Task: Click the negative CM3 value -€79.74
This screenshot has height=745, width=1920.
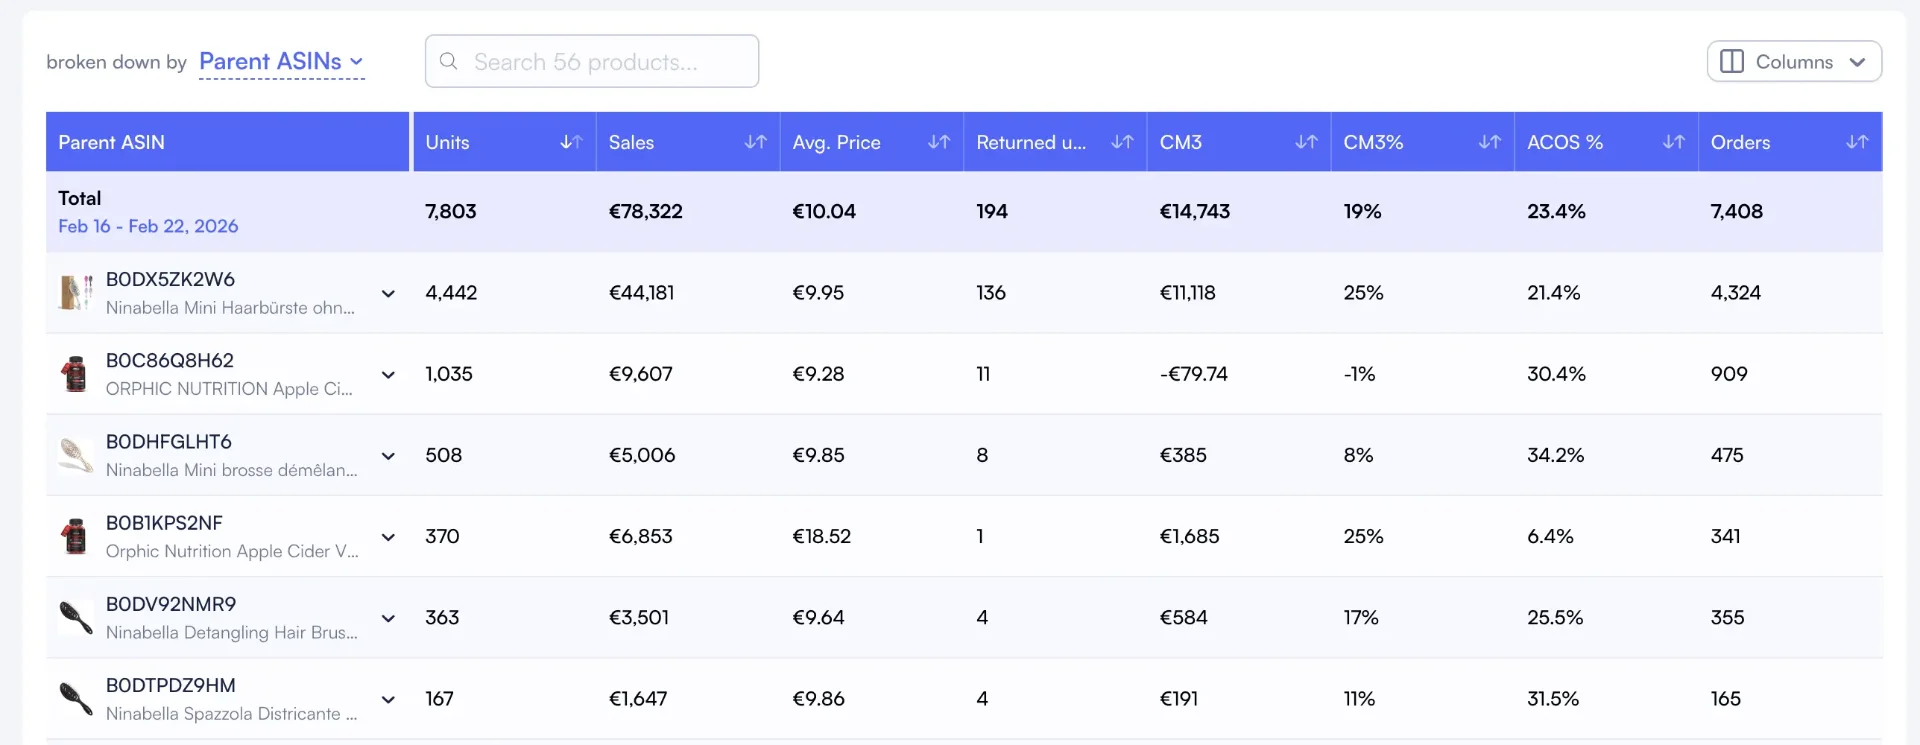Action: coord(1194,374)
